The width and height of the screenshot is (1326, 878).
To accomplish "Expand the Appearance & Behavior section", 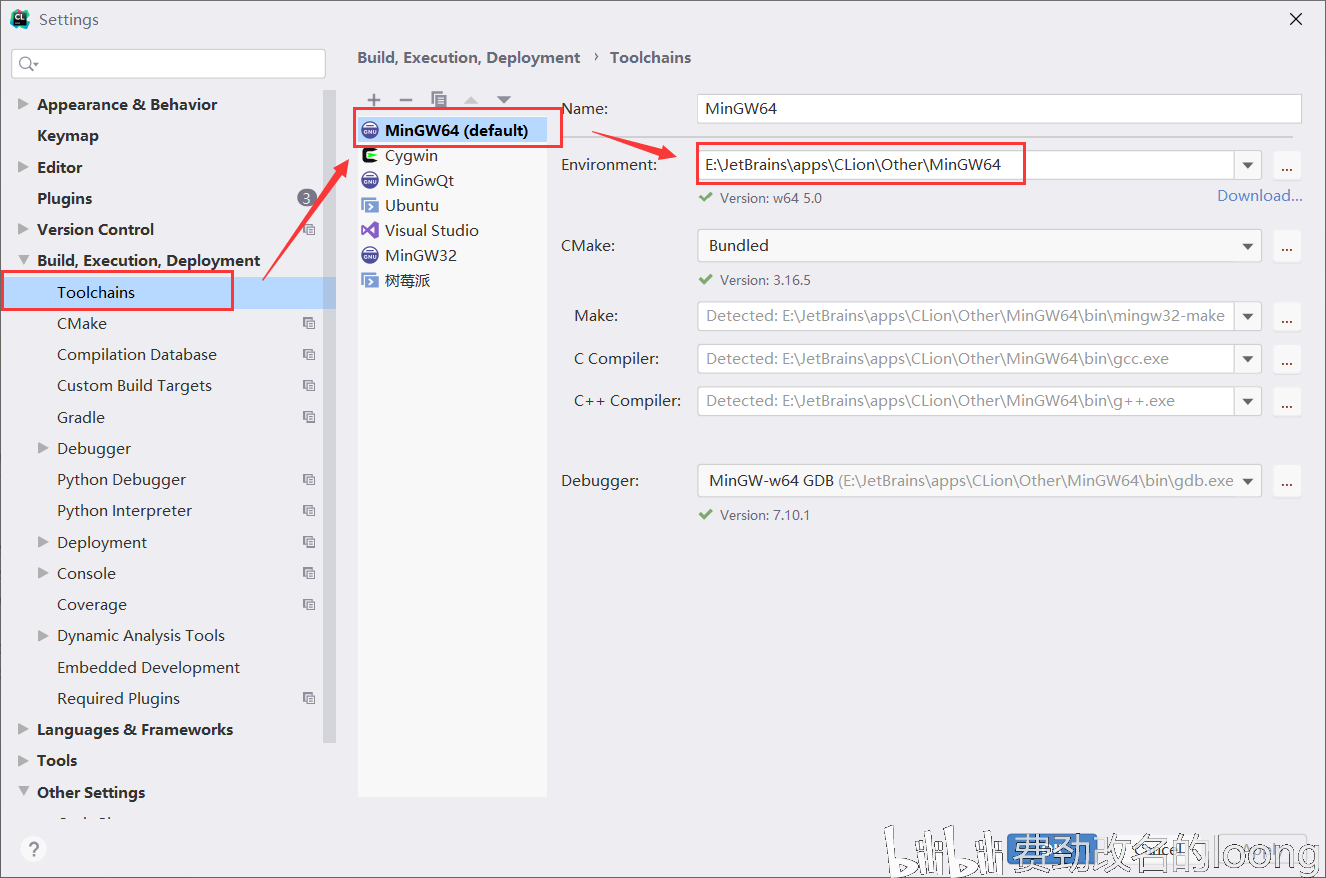I will click(23, 104).
